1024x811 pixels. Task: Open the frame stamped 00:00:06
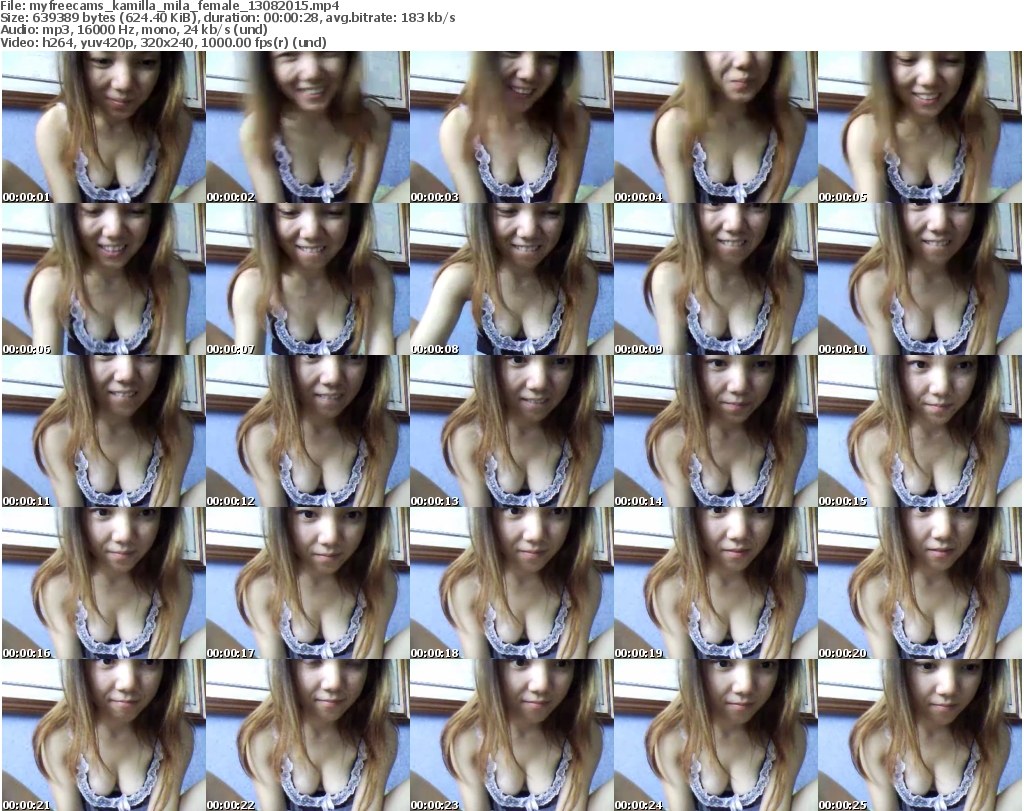point(104,279)
